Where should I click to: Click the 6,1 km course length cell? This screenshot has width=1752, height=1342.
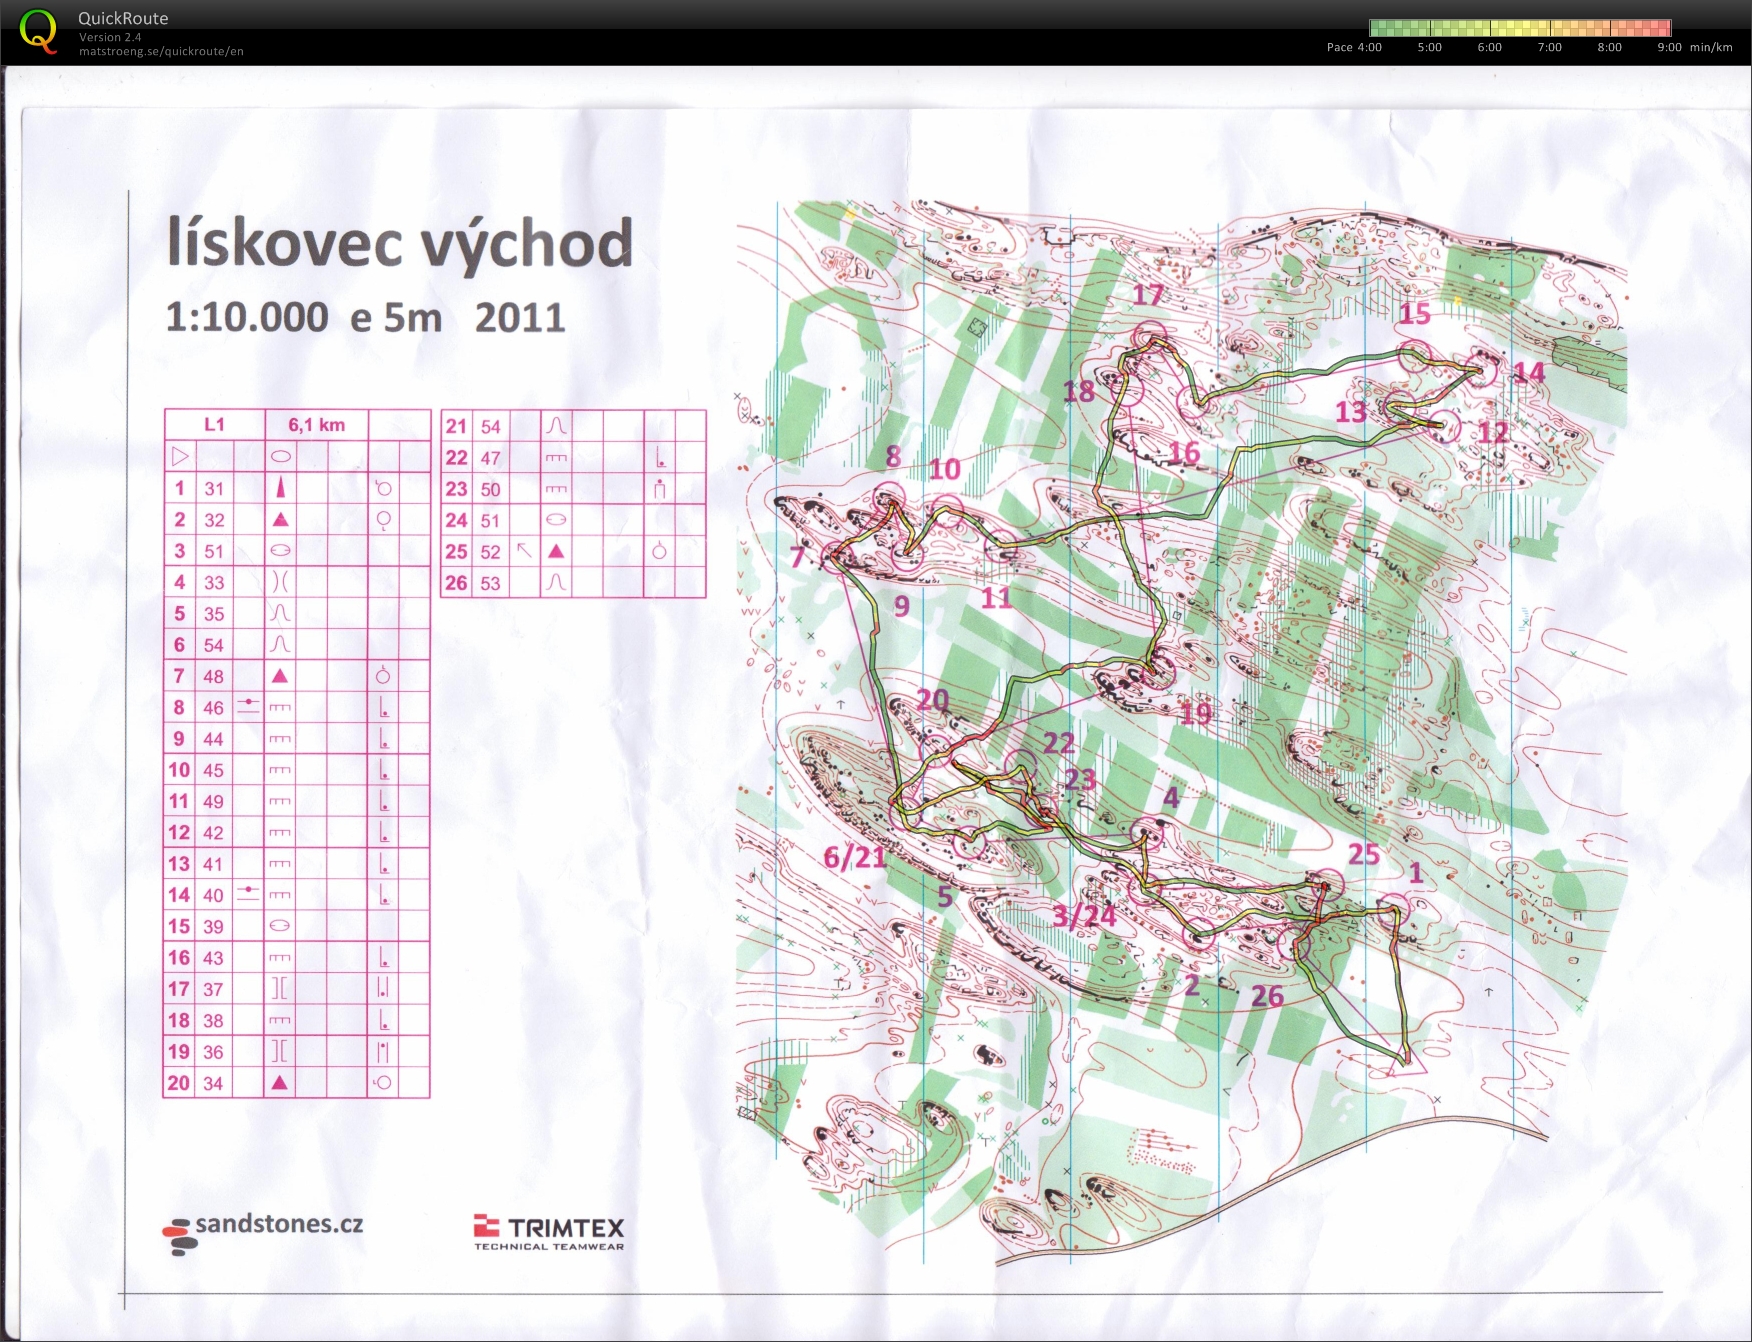click(316, 424)
